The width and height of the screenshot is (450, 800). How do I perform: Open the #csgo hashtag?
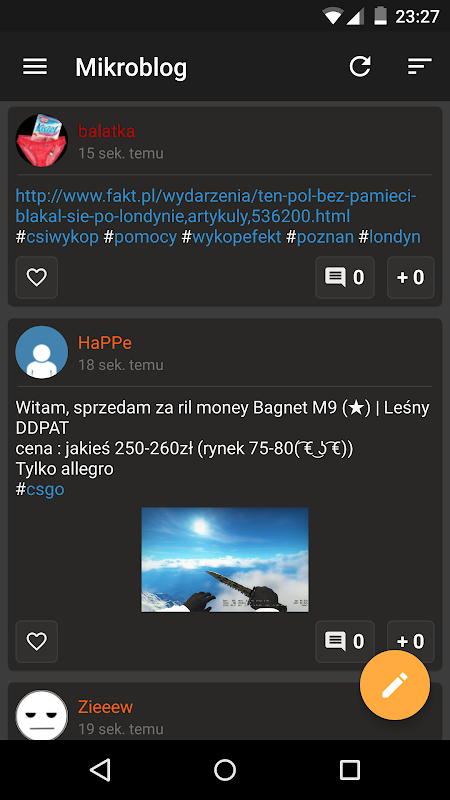click(40, 489)
